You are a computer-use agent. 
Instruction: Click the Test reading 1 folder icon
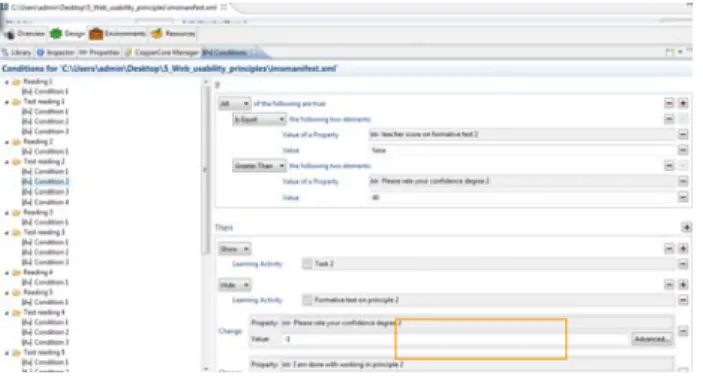tap(17, 102)
